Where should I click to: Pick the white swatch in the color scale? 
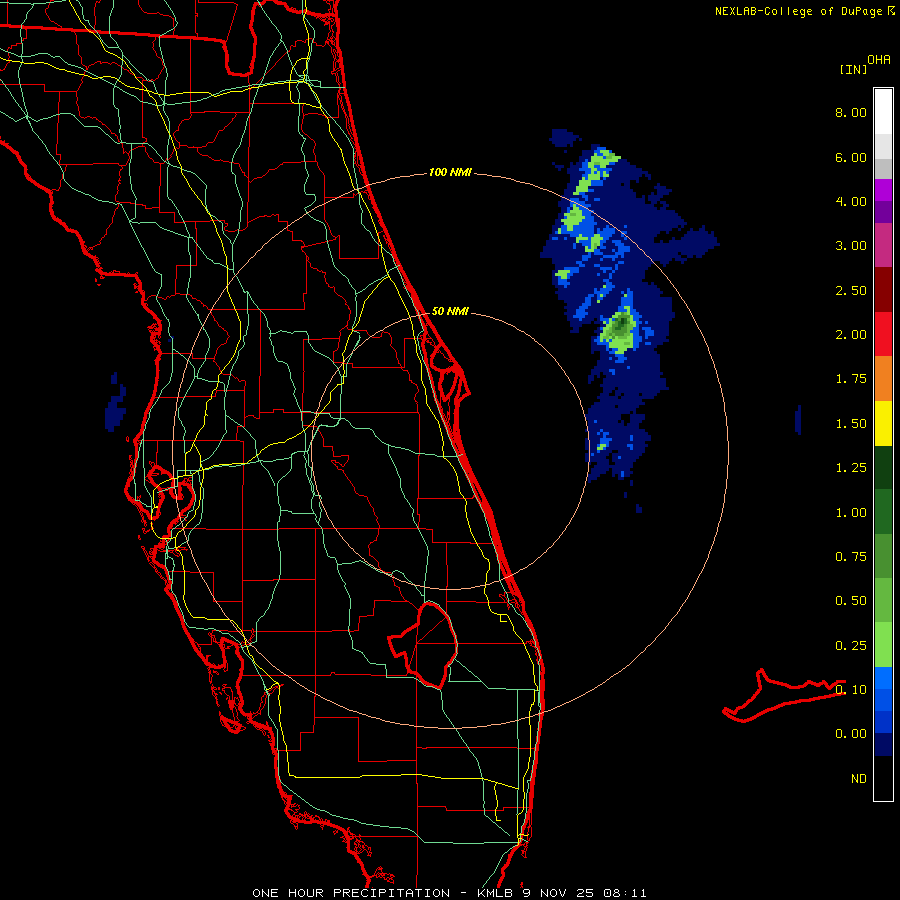point(883,112)
